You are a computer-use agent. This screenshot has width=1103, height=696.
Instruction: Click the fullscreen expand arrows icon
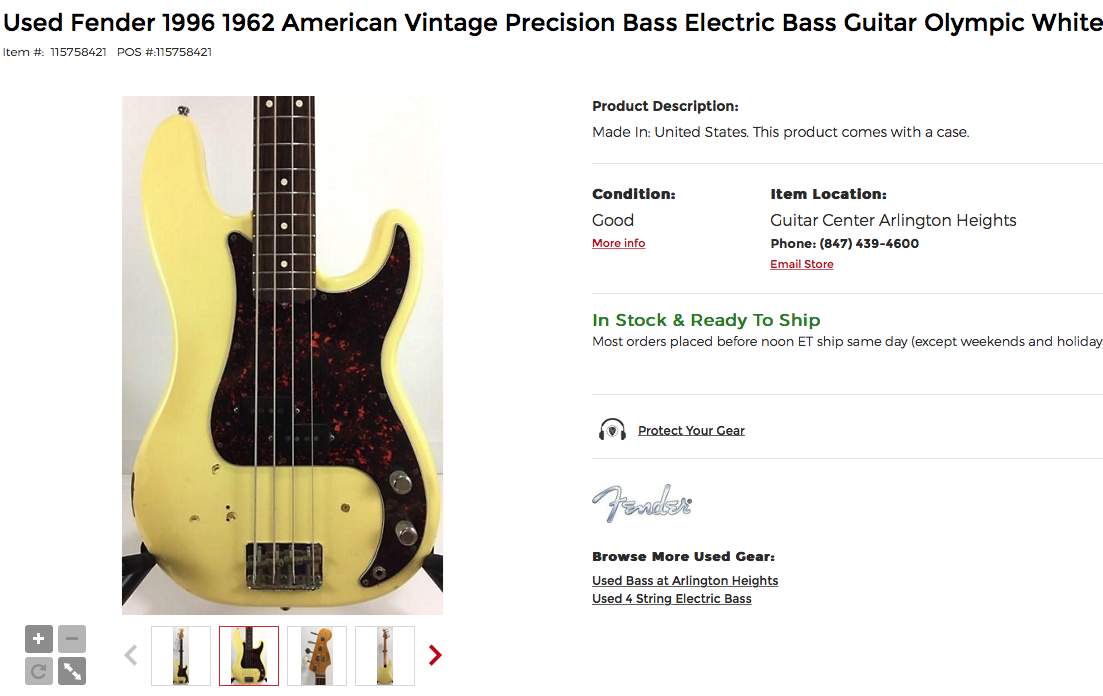pyautogui.click(x=72, y=671)
